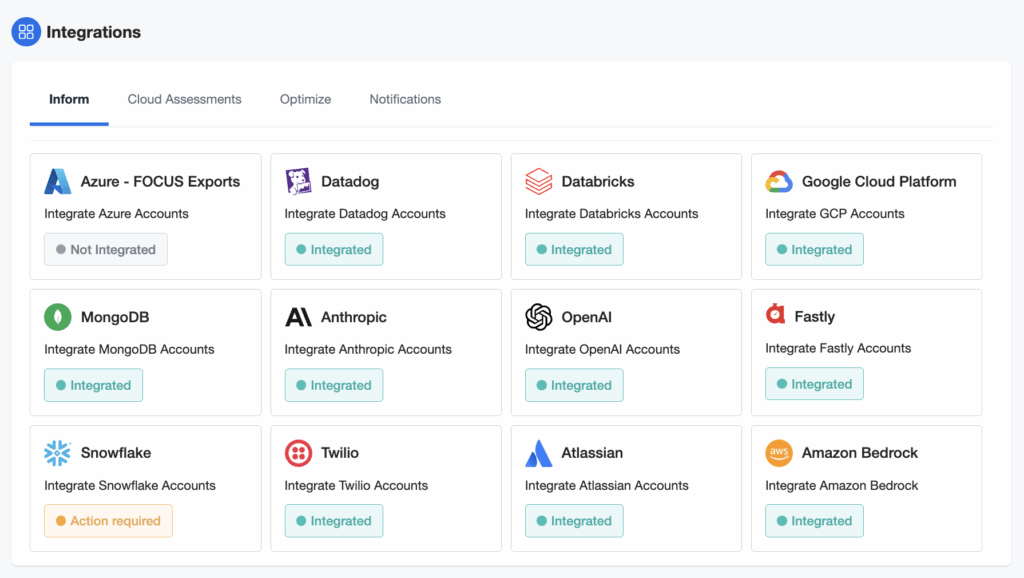1024x578 pixels.
Task: Click the Datadog dog logo
Action: tap(298, 181)
